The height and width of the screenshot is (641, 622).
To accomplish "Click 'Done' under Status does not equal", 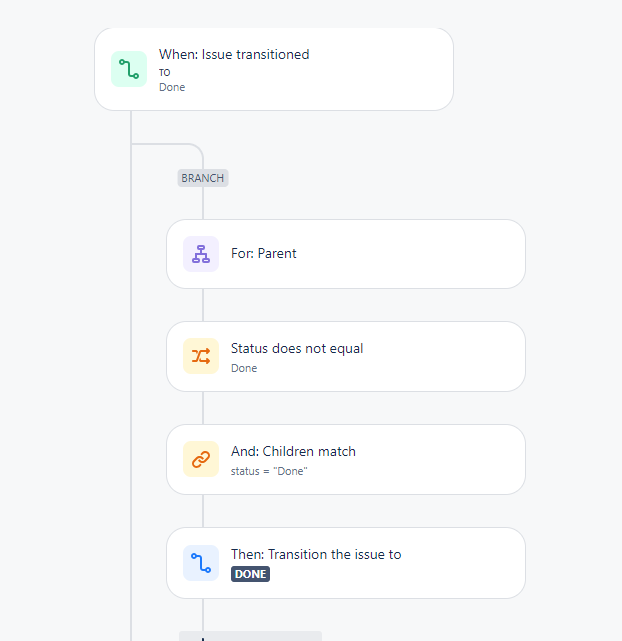I will tap(244, 368).
